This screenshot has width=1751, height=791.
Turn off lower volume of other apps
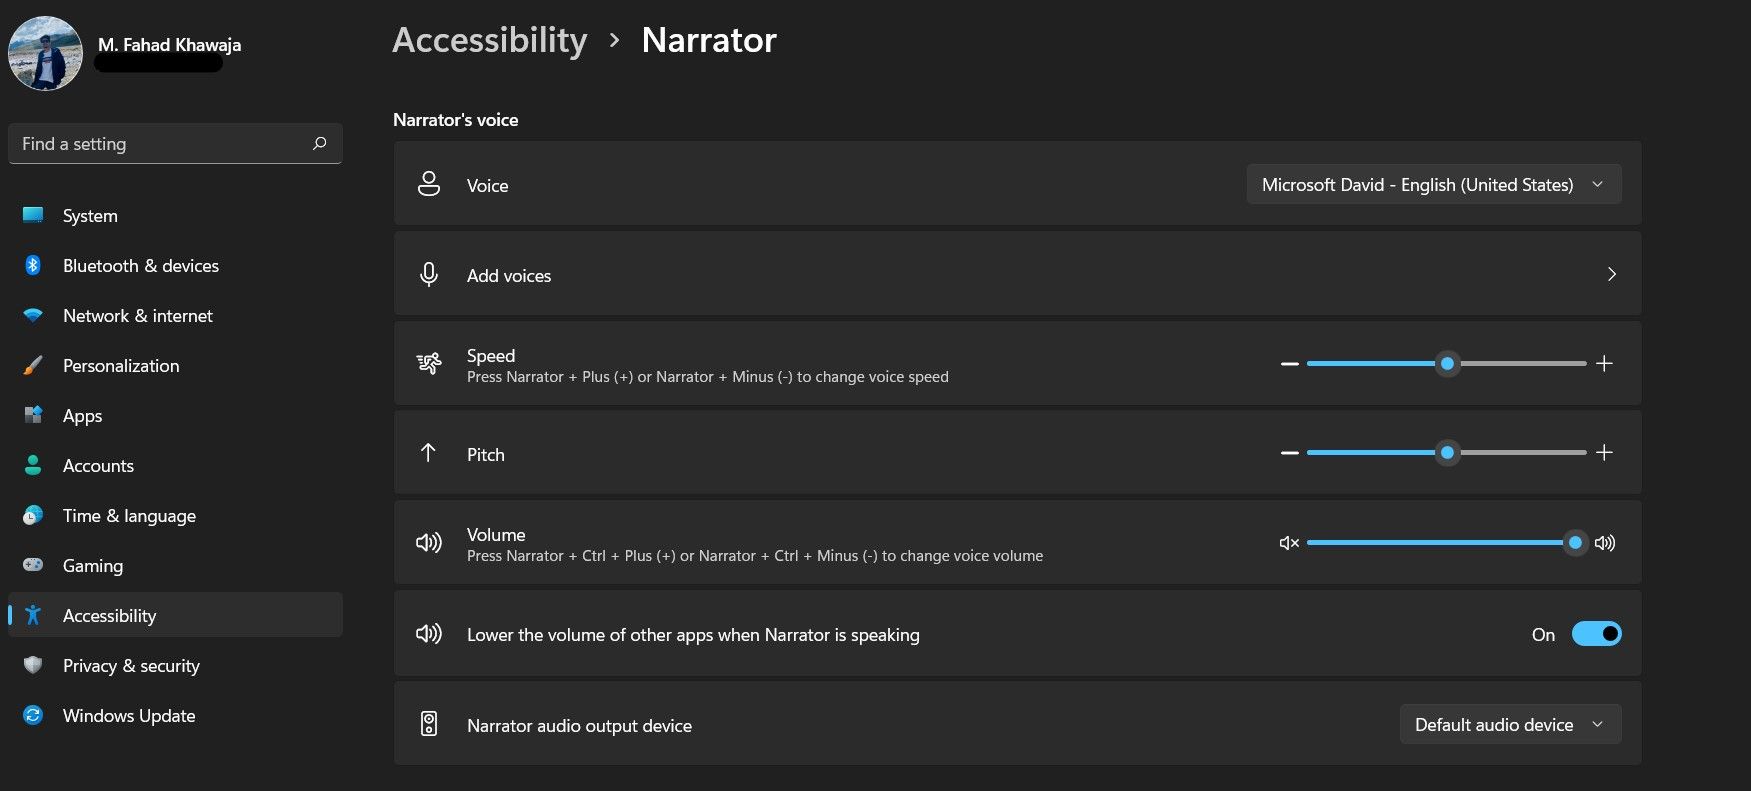click(1596, 634)
